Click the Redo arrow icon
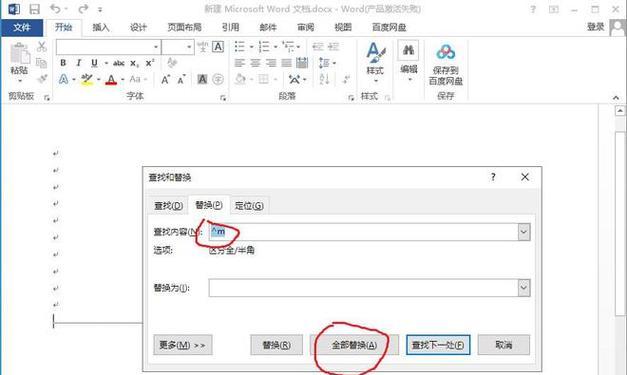 (83, 9)
